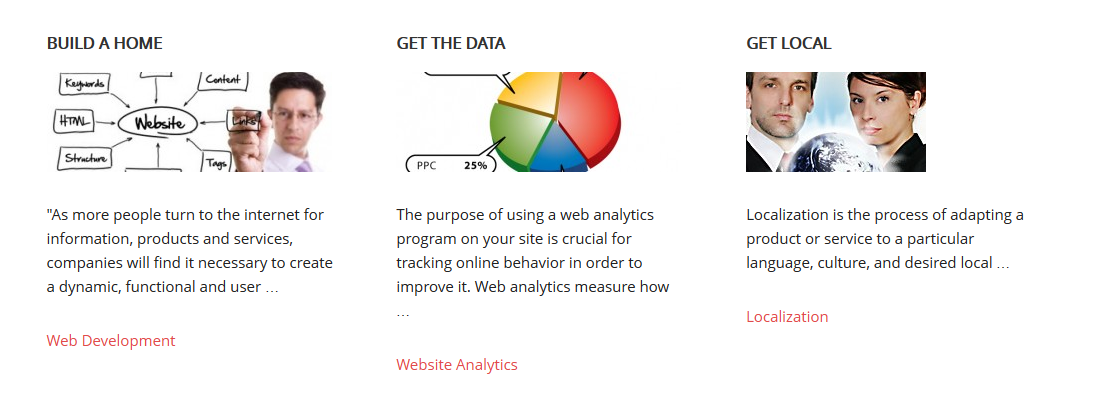Open the Web Development link
1110x395 pixels.
click(x=110, y=340)
